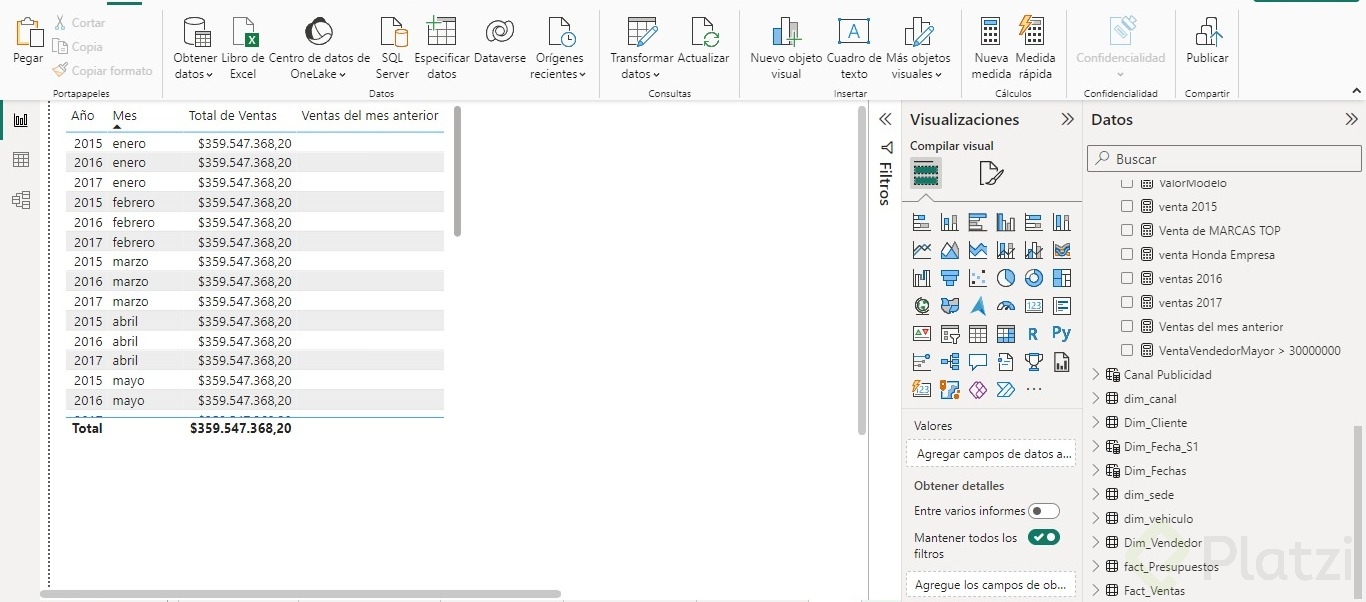Select the area chart visual
1366x602 pixels.
click(x=950, y=250)
